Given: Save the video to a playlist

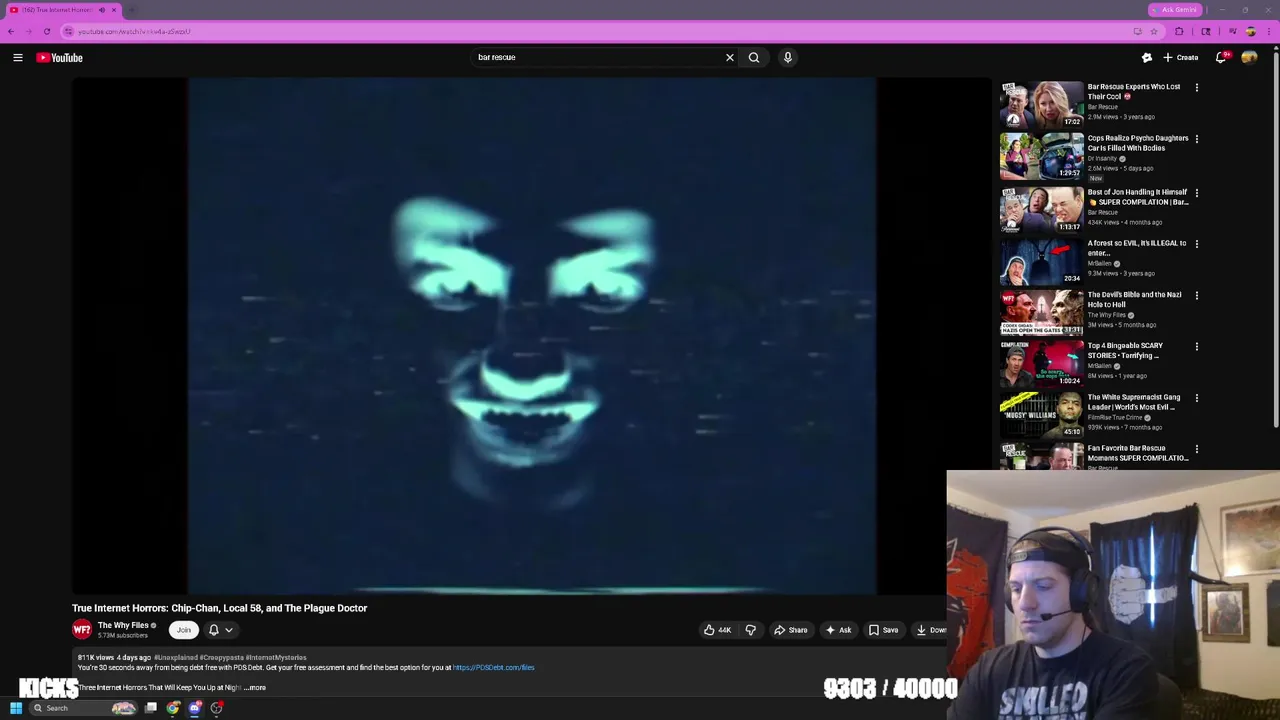Looking at the screenshot, I should [x=883, y=630].
